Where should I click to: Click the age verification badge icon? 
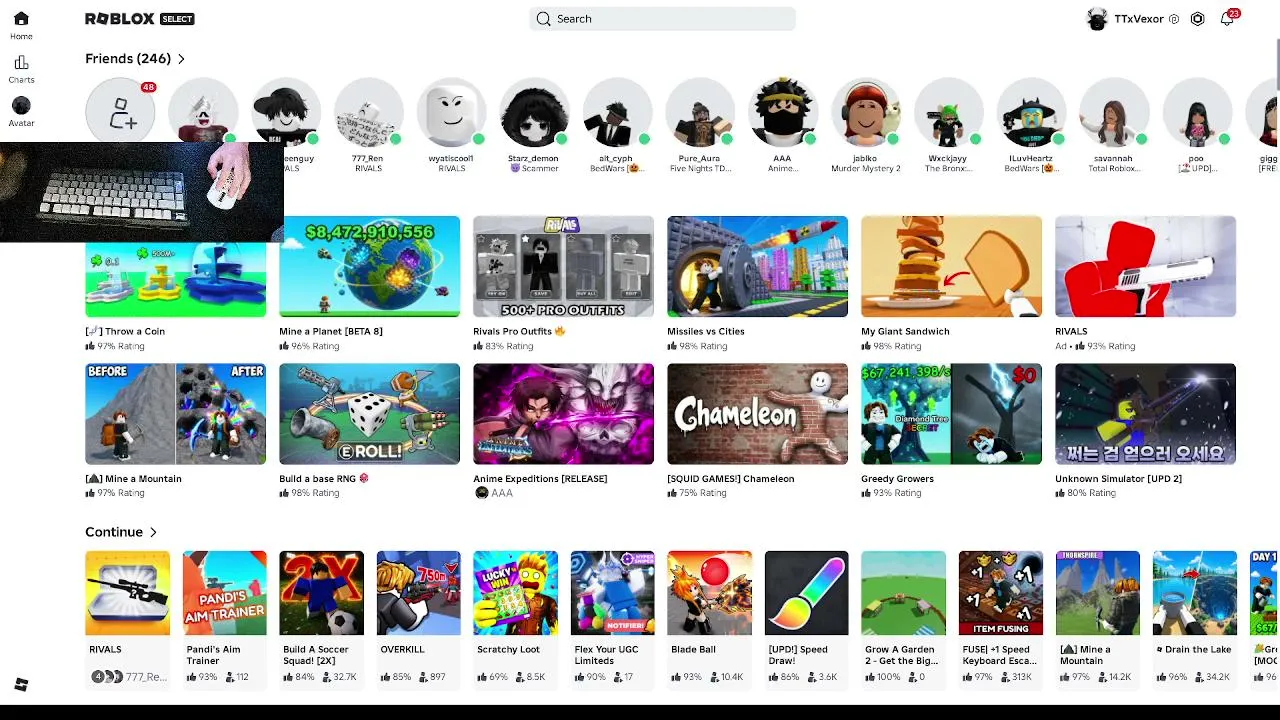1174,19
